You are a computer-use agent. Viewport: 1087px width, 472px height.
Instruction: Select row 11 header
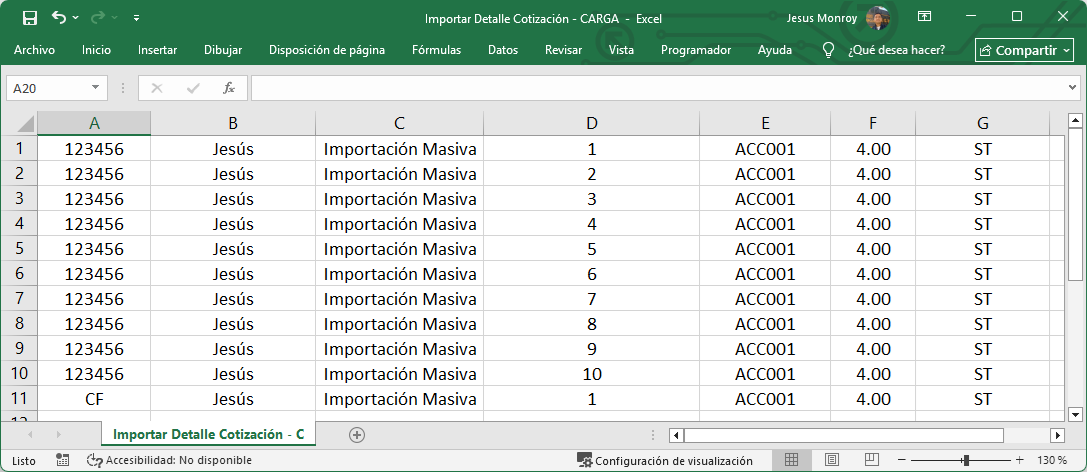(x=19, y=399)
